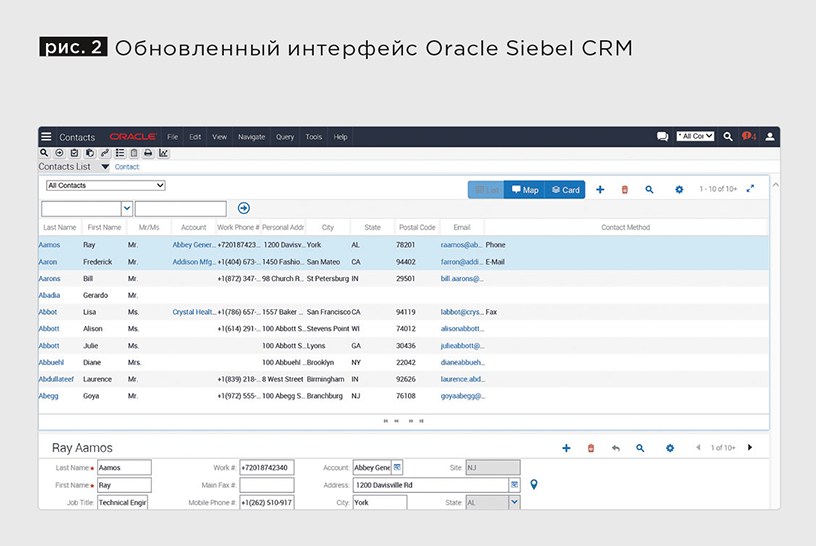Click the chain link toolbar icon
Screen dimensions: 816x546
click(x=105, y=153)
